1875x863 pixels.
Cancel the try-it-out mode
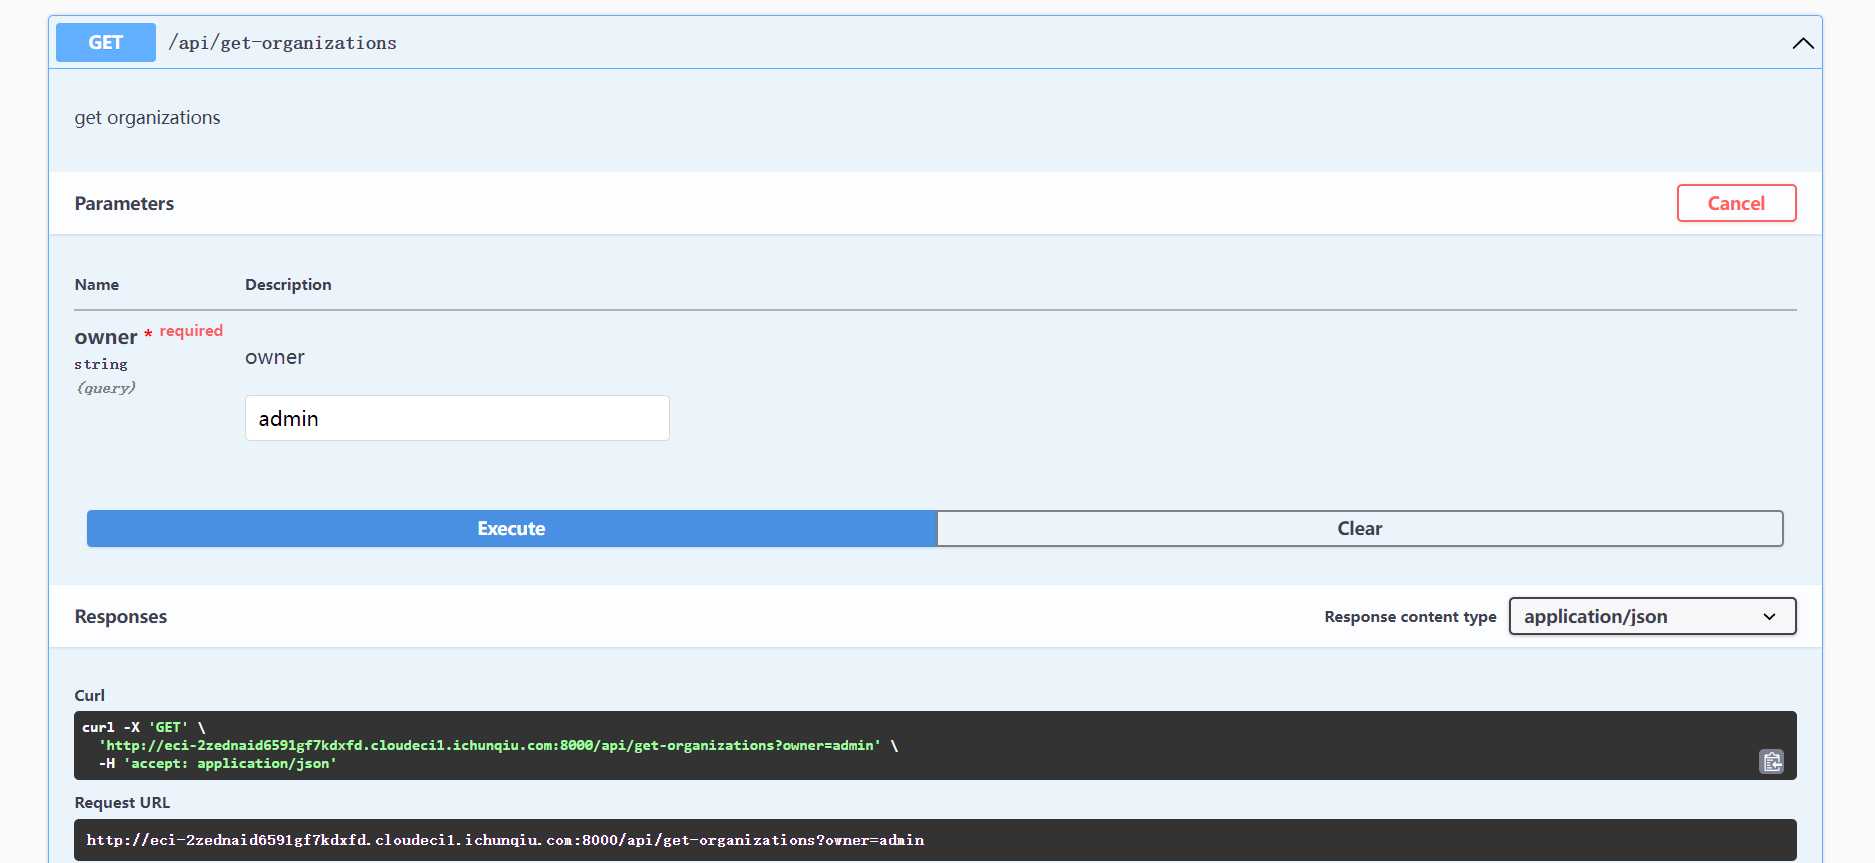click(1735, 203)
